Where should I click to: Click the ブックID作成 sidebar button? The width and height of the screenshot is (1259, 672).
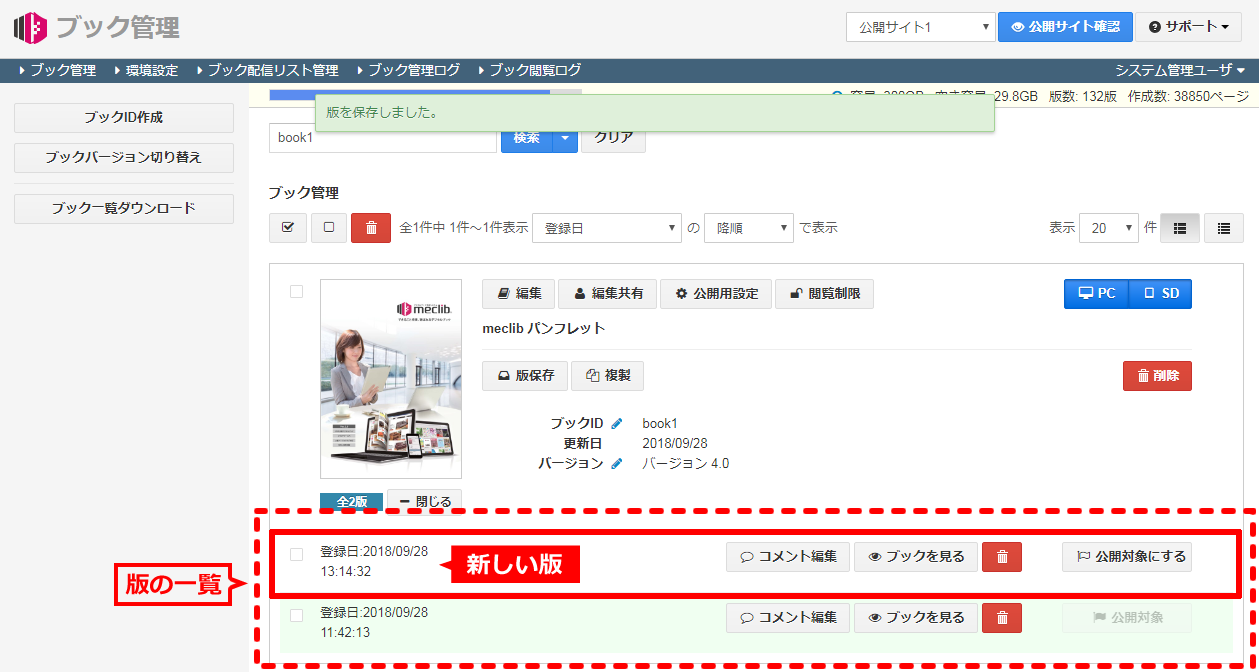[124, 118]
